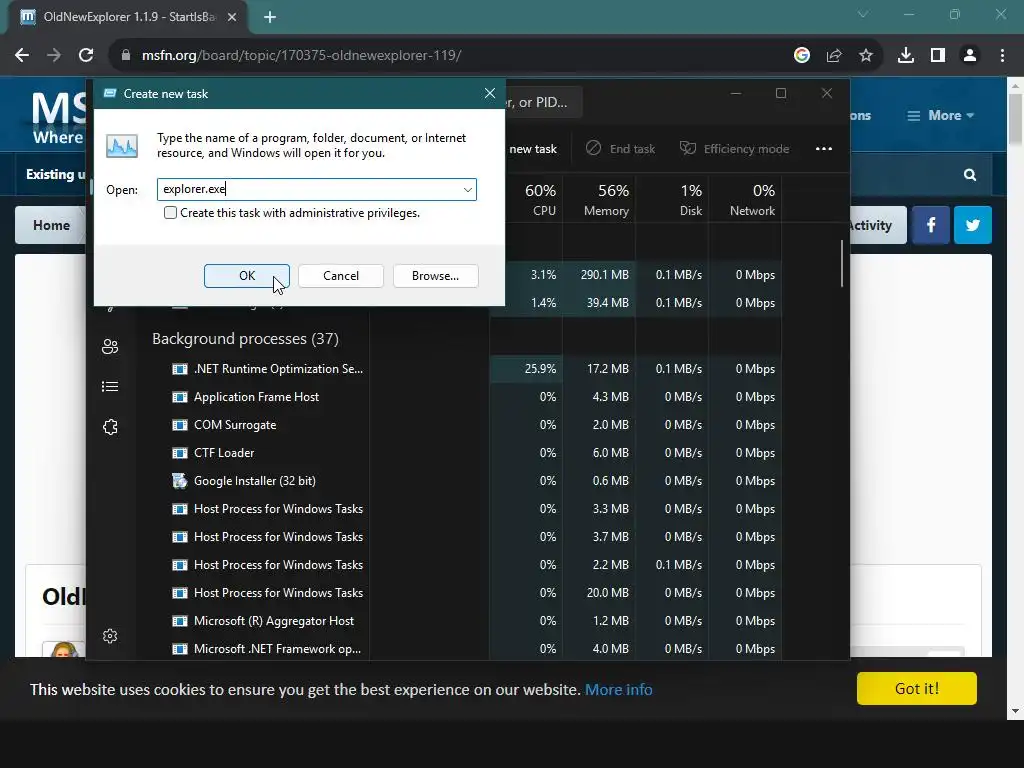The image size is (1024, 768).
Task: Go forward in Chrome
Action: pyautogui.click(x=54, y=56)
